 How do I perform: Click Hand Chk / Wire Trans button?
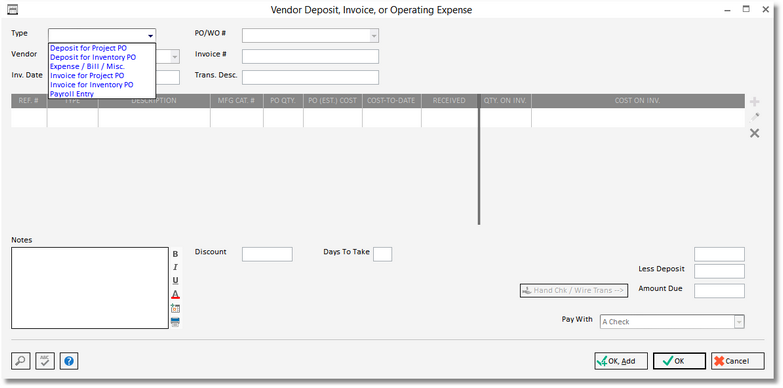(574, 291)
